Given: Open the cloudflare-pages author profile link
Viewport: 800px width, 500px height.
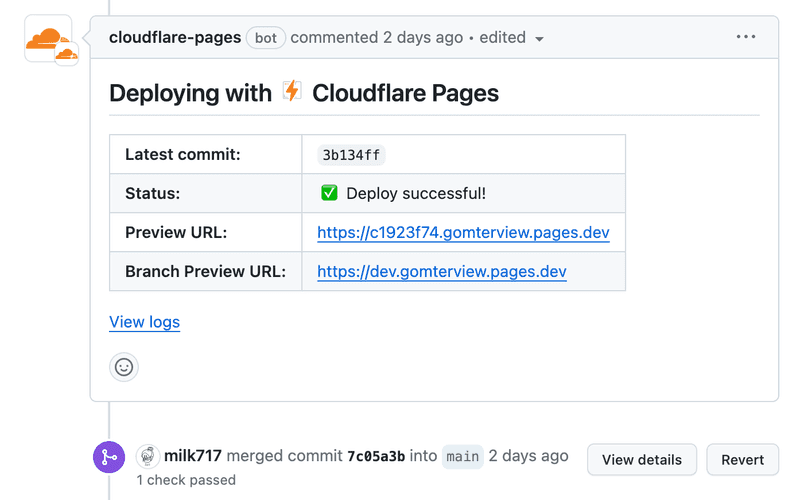Looking at the screenshot, I should (175, 37).
